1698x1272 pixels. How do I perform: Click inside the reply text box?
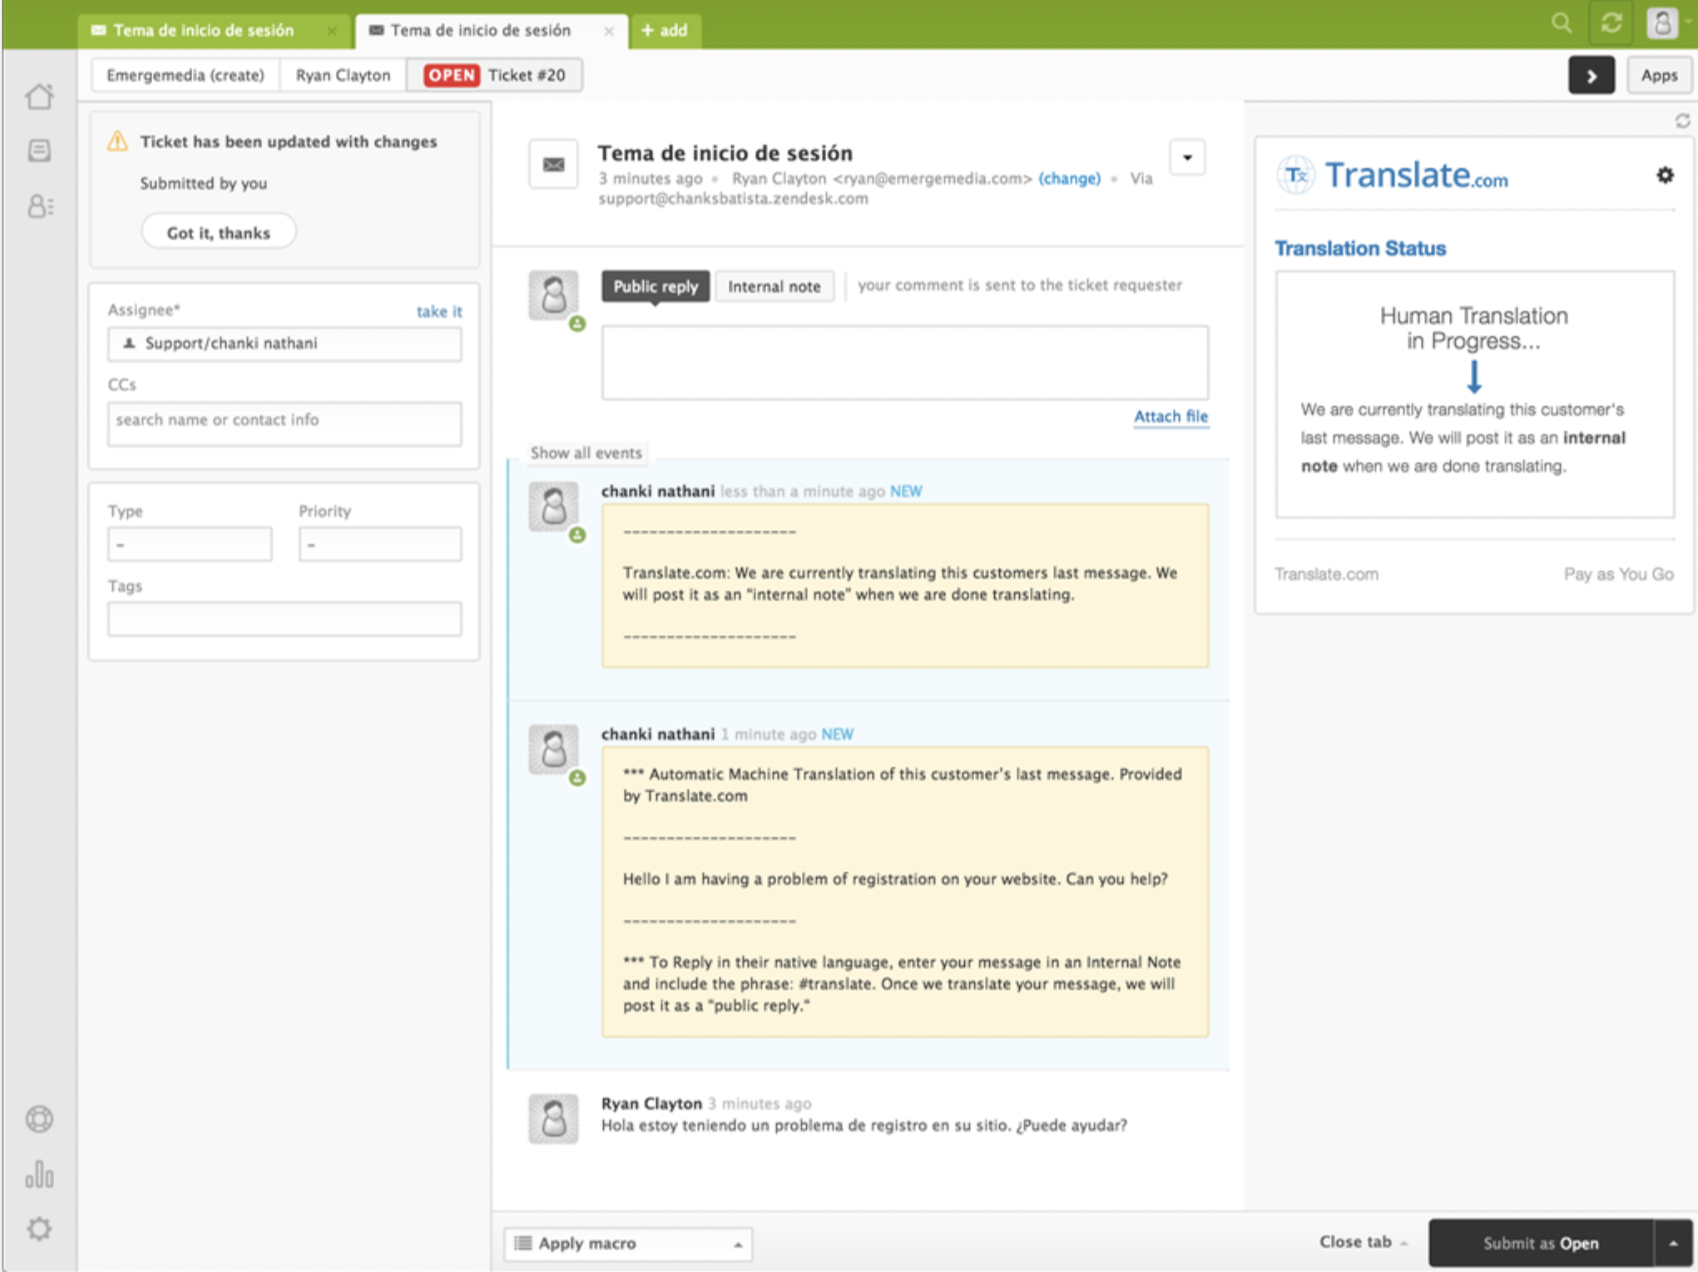click(x=903, y=362)
